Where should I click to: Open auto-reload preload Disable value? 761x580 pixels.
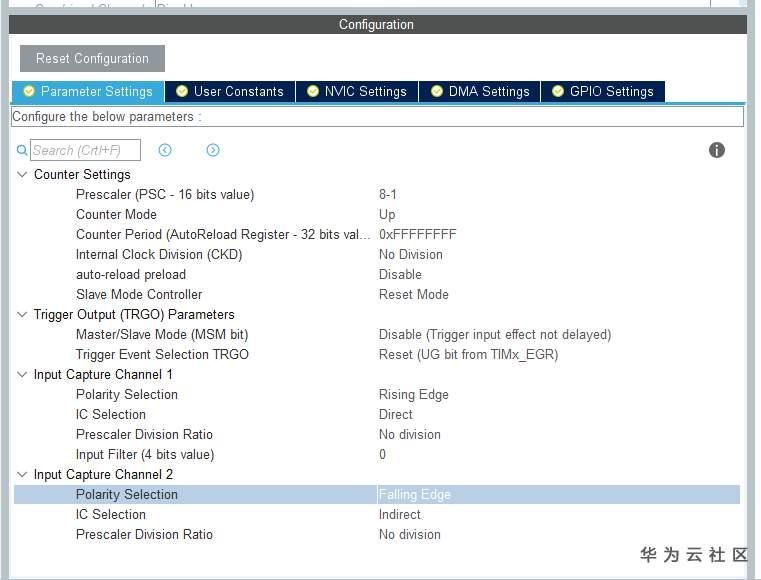[x=400, y=274]
